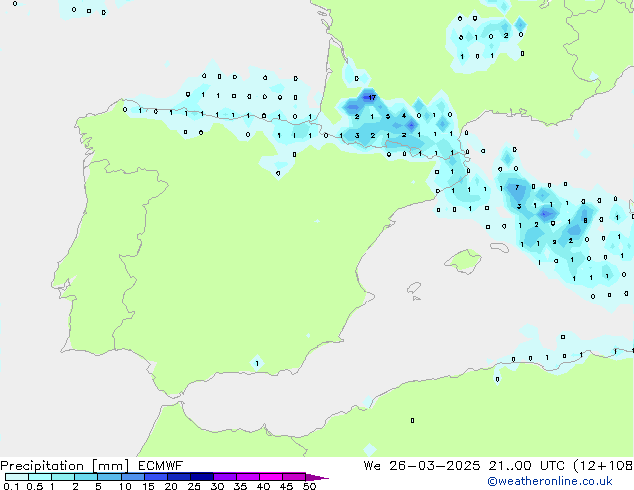Pick the 25–30 mm dark navy swatch
Viewport: 634px width, 490px height.
point(201,477)
